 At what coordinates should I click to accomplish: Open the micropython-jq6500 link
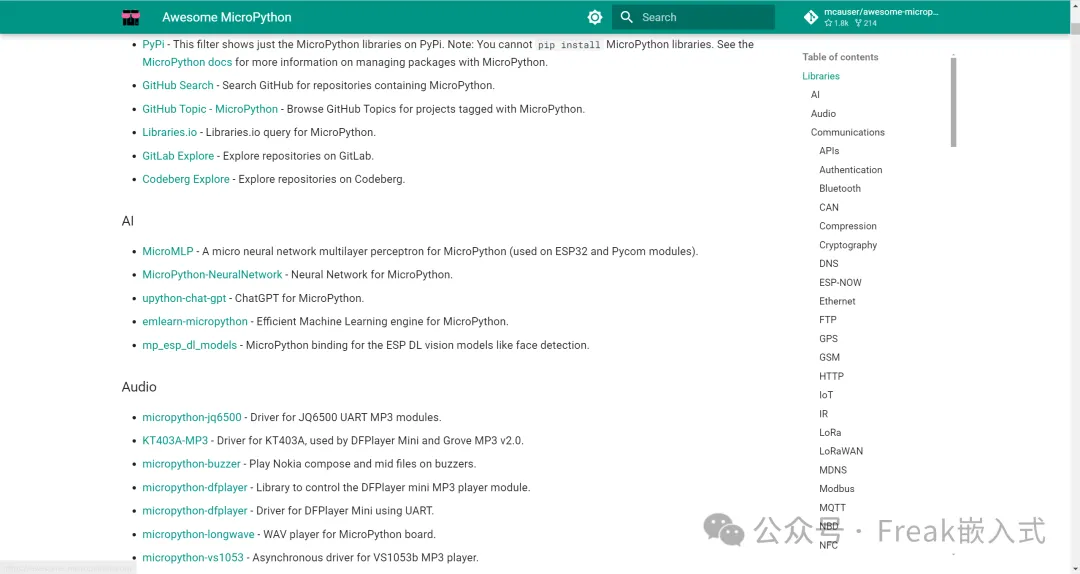pos(191,418)
